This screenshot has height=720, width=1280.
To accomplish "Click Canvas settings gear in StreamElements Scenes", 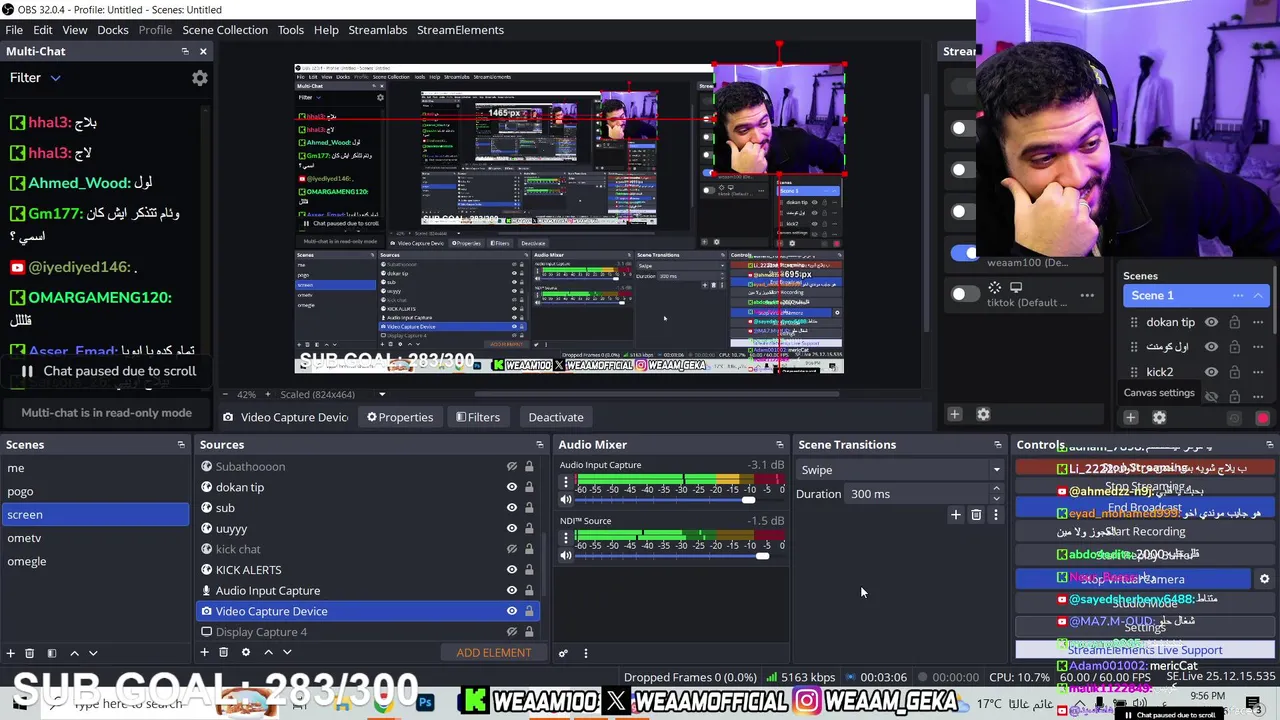I will [1159, 418].
